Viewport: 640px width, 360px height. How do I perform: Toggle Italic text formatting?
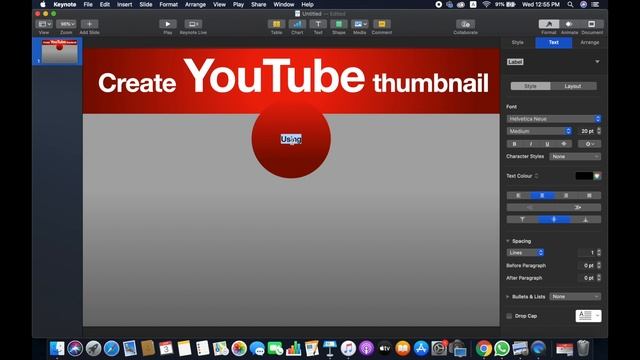point(531,144)
